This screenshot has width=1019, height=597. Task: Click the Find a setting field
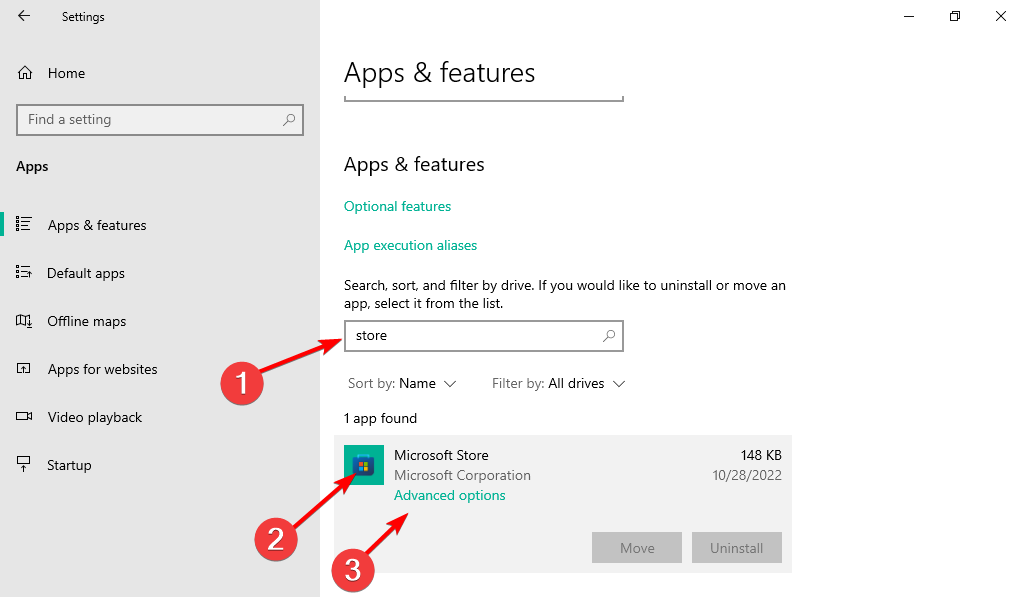160,120
